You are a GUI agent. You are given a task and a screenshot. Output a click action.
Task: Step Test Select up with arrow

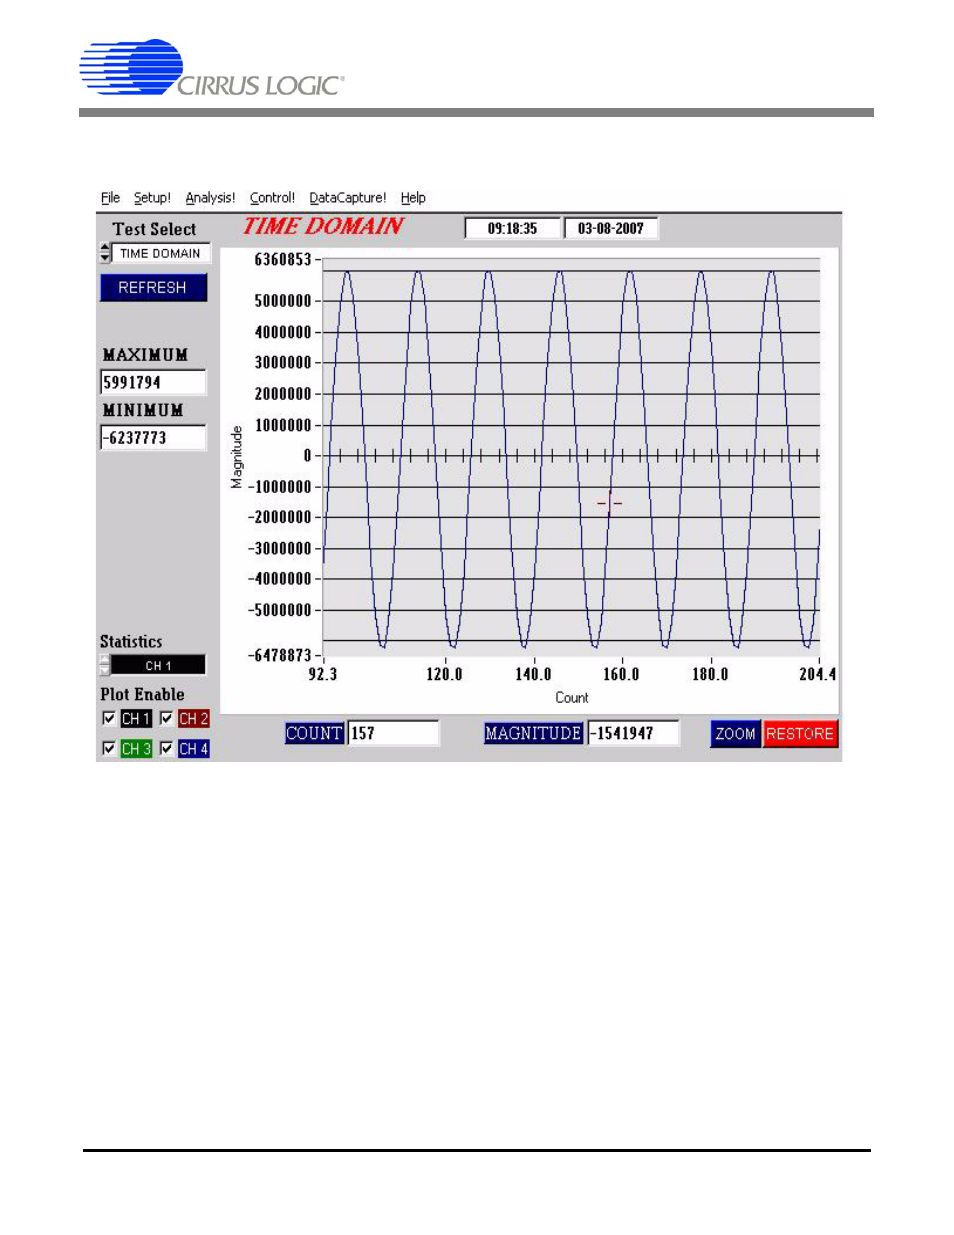[105, 248]
